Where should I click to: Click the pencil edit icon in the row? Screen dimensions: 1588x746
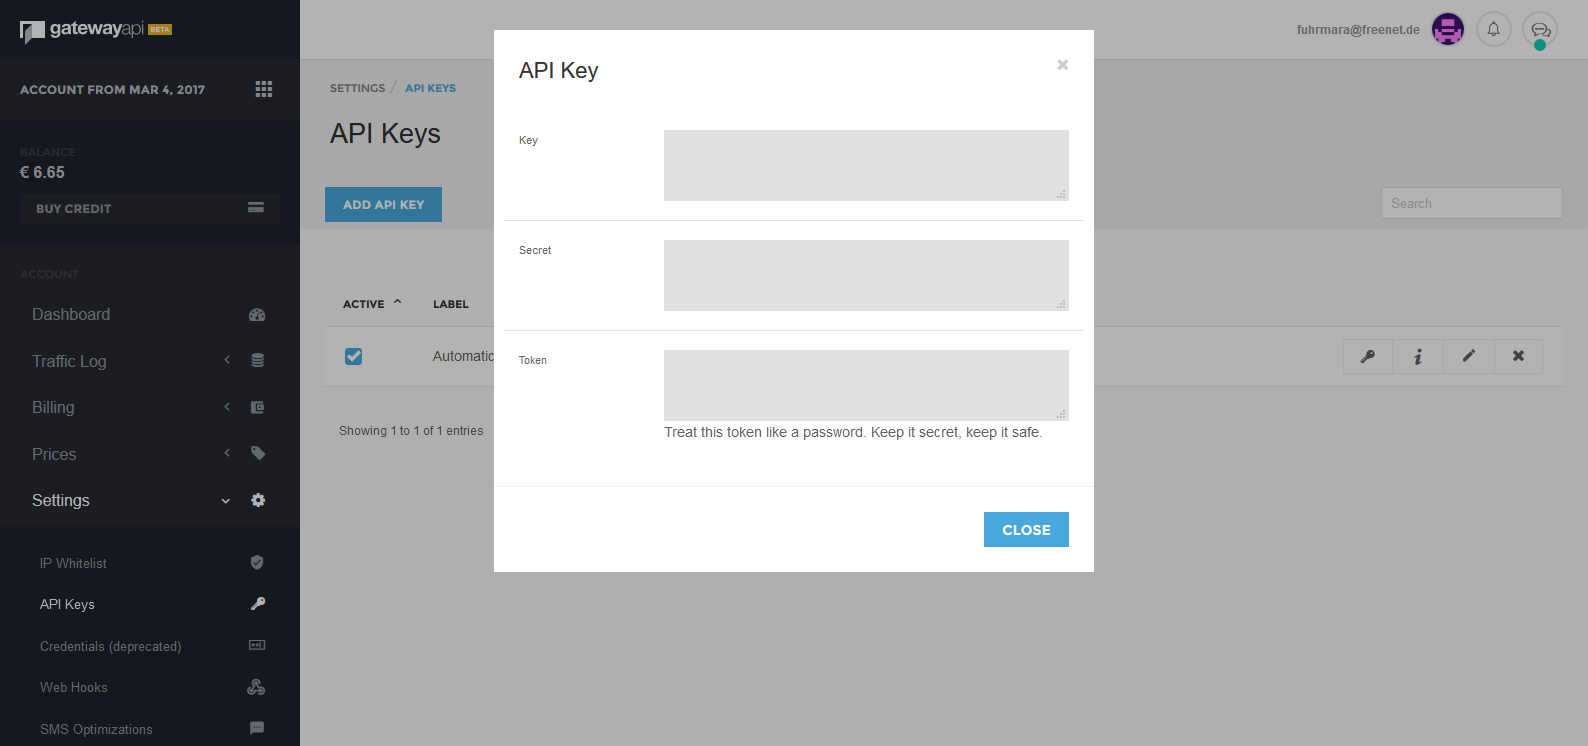pyautogui.click(x=1469, y=356)
